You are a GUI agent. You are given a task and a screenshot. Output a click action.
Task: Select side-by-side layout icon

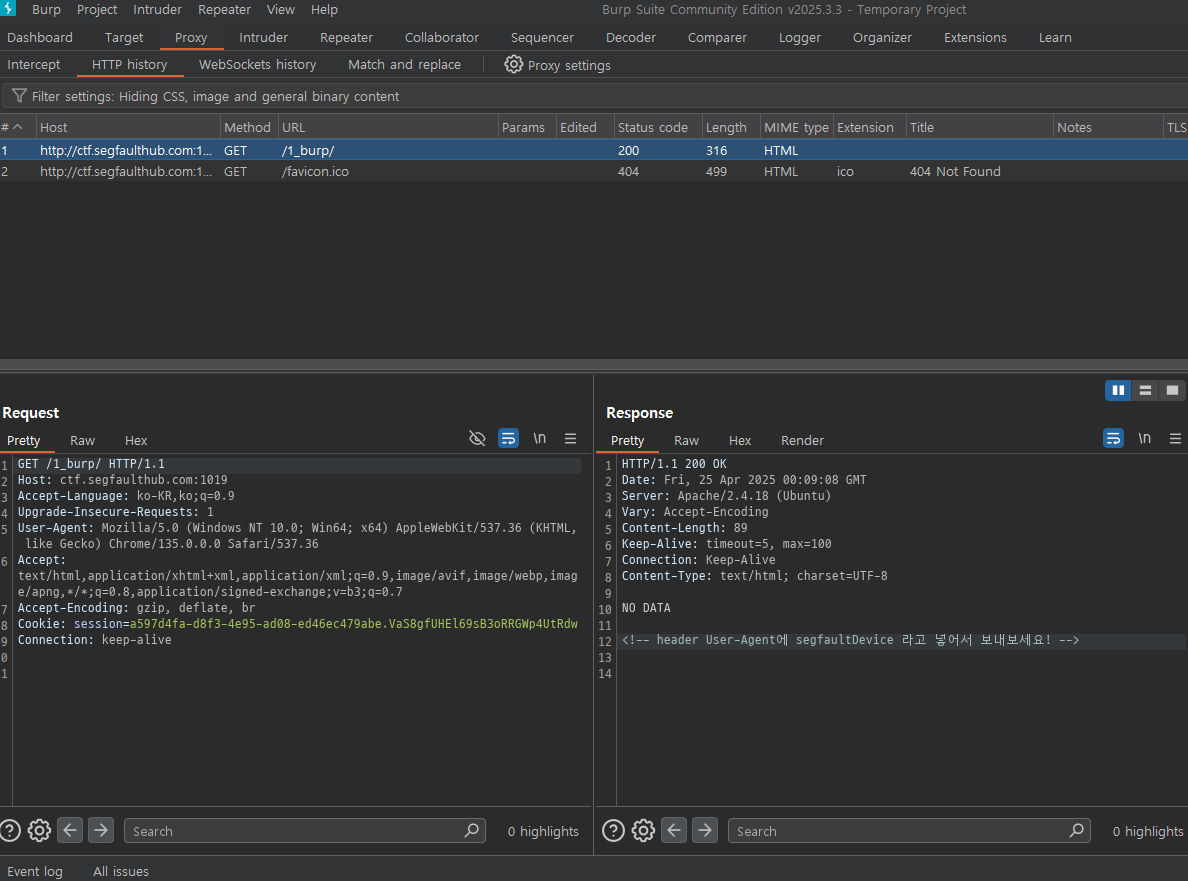1118,390
